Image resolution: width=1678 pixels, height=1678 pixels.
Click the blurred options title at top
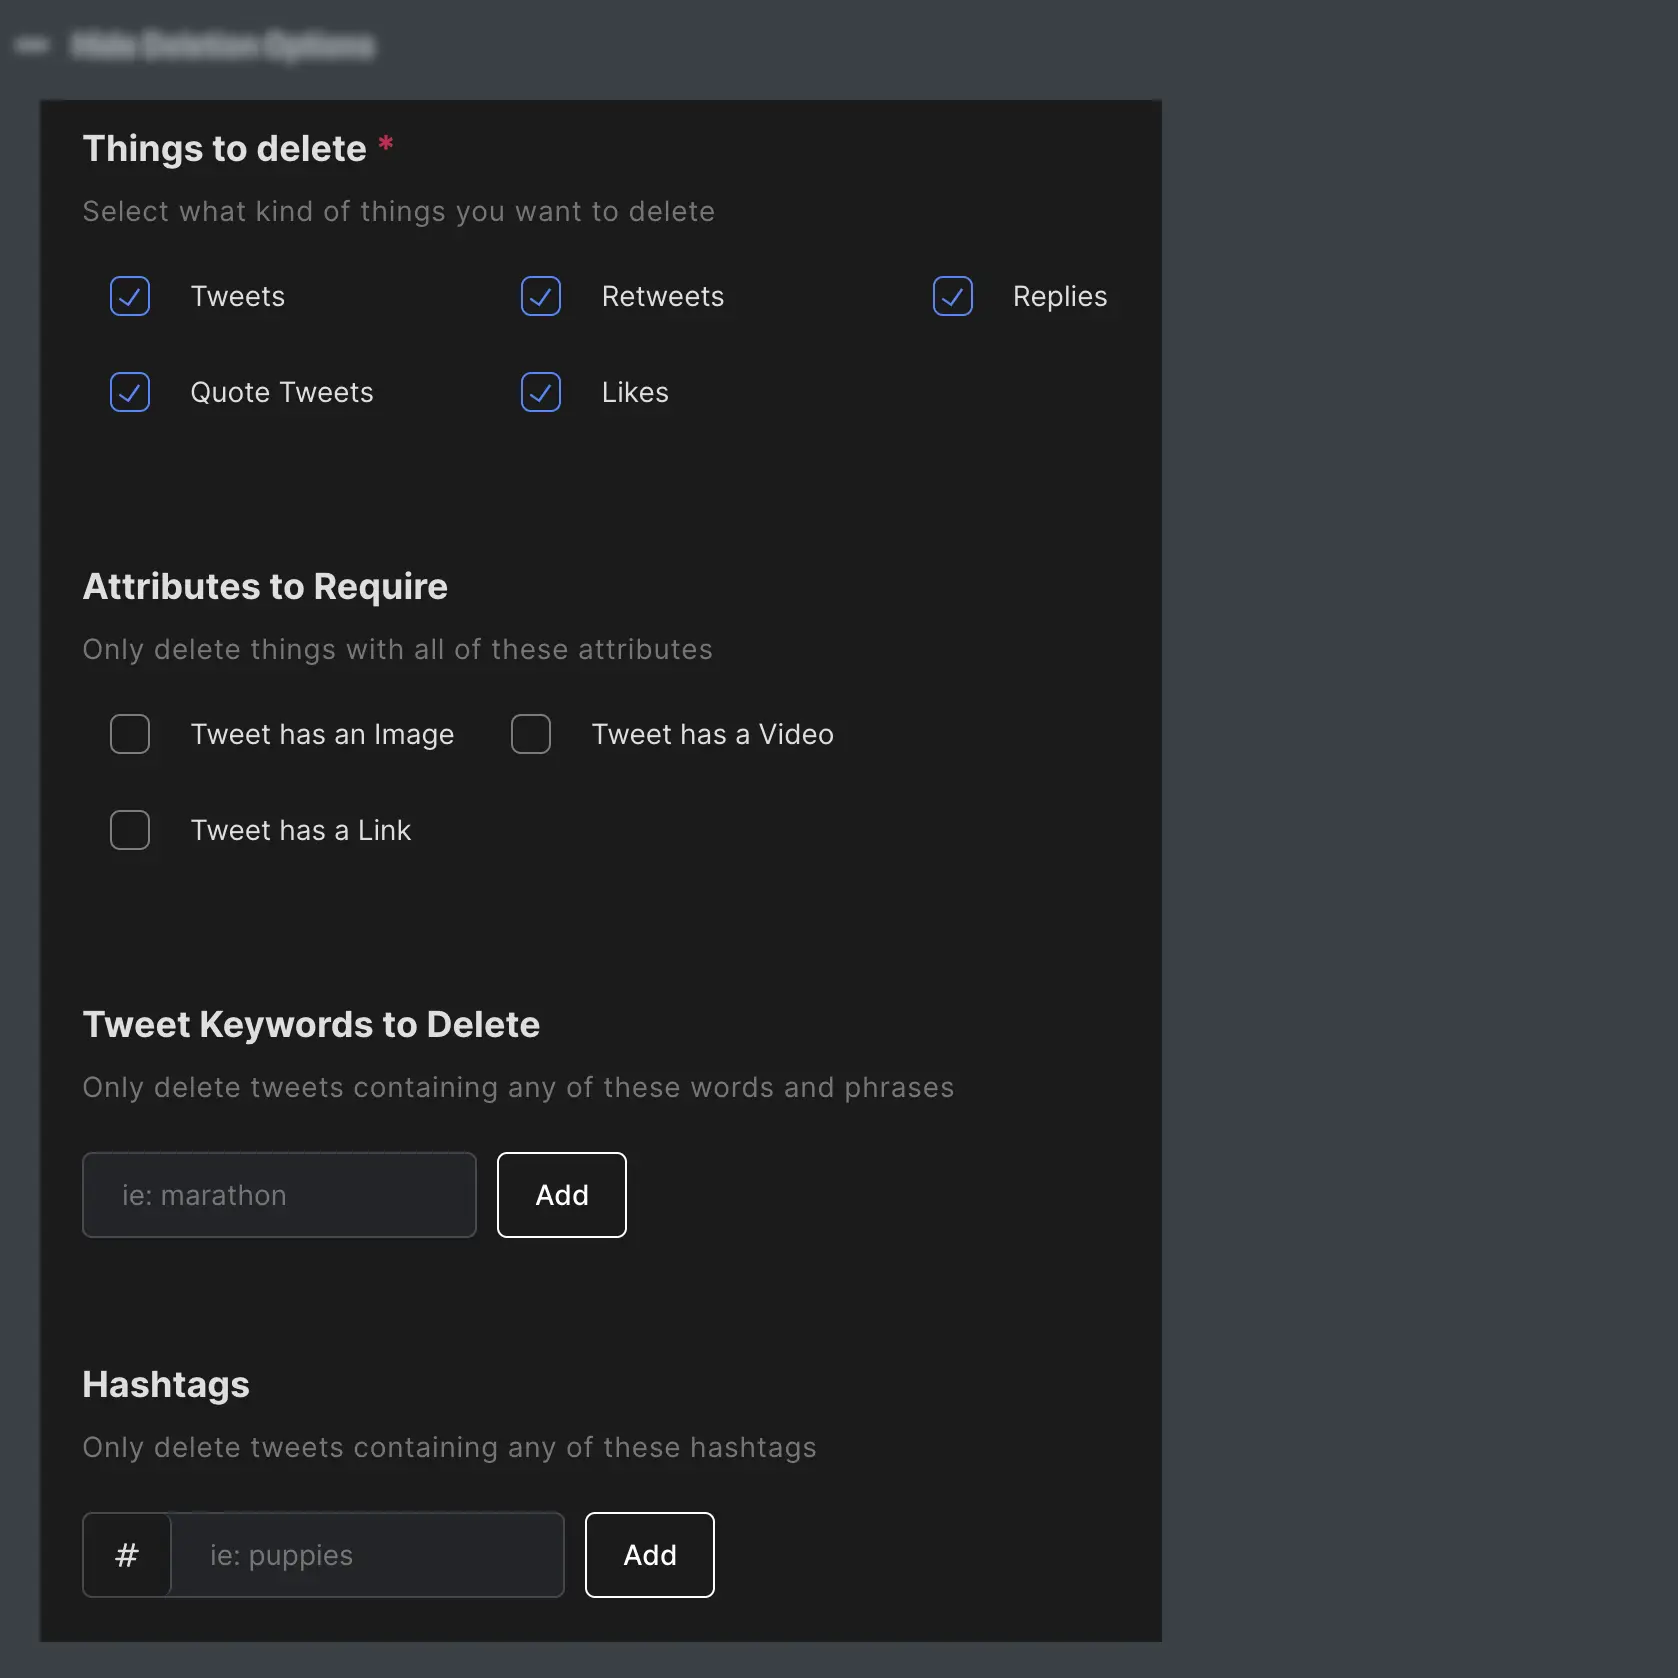223,45
